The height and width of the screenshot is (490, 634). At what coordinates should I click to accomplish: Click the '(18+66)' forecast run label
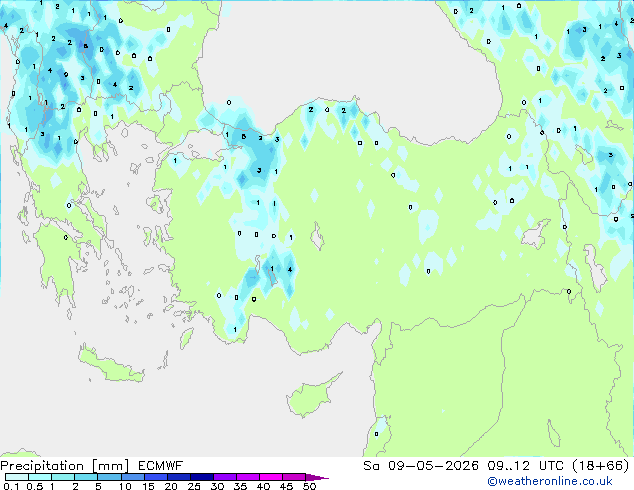click(x=601, y=466)
